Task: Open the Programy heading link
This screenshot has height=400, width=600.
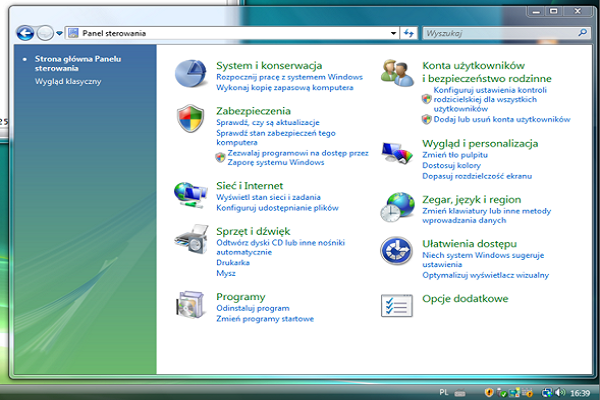Action: point(241,297)
